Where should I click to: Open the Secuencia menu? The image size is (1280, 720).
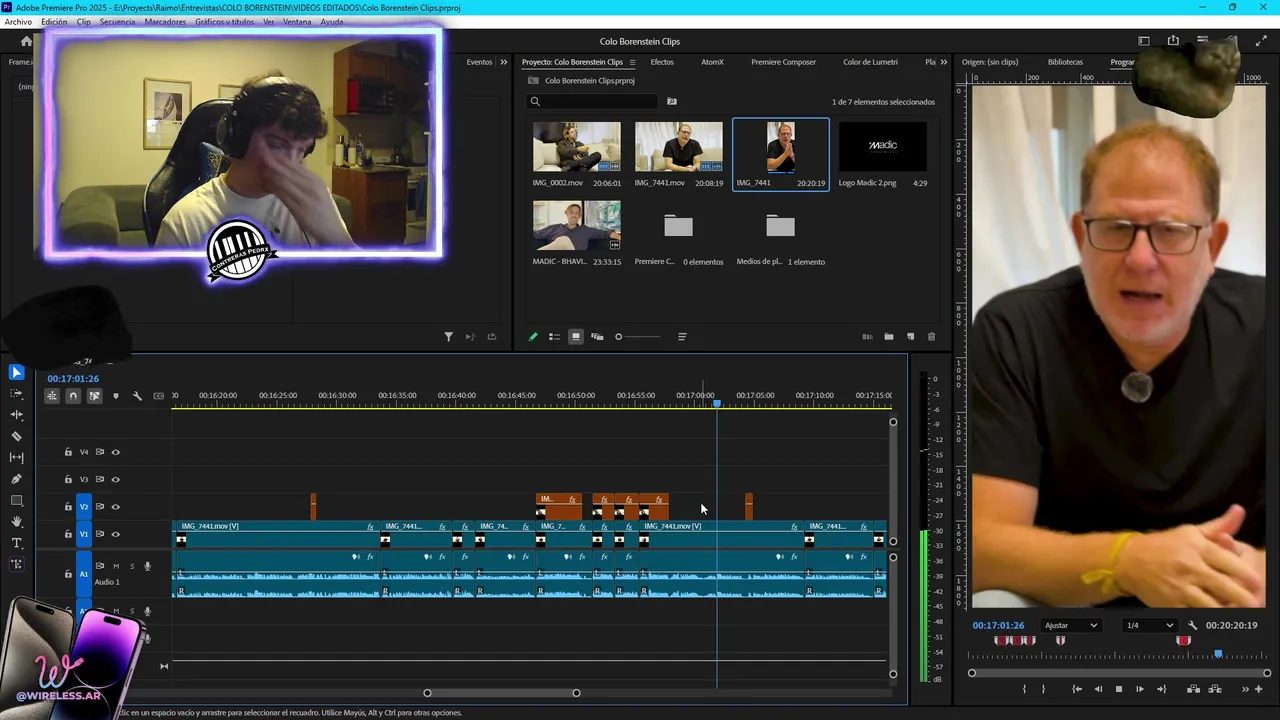tap(117, 21)
